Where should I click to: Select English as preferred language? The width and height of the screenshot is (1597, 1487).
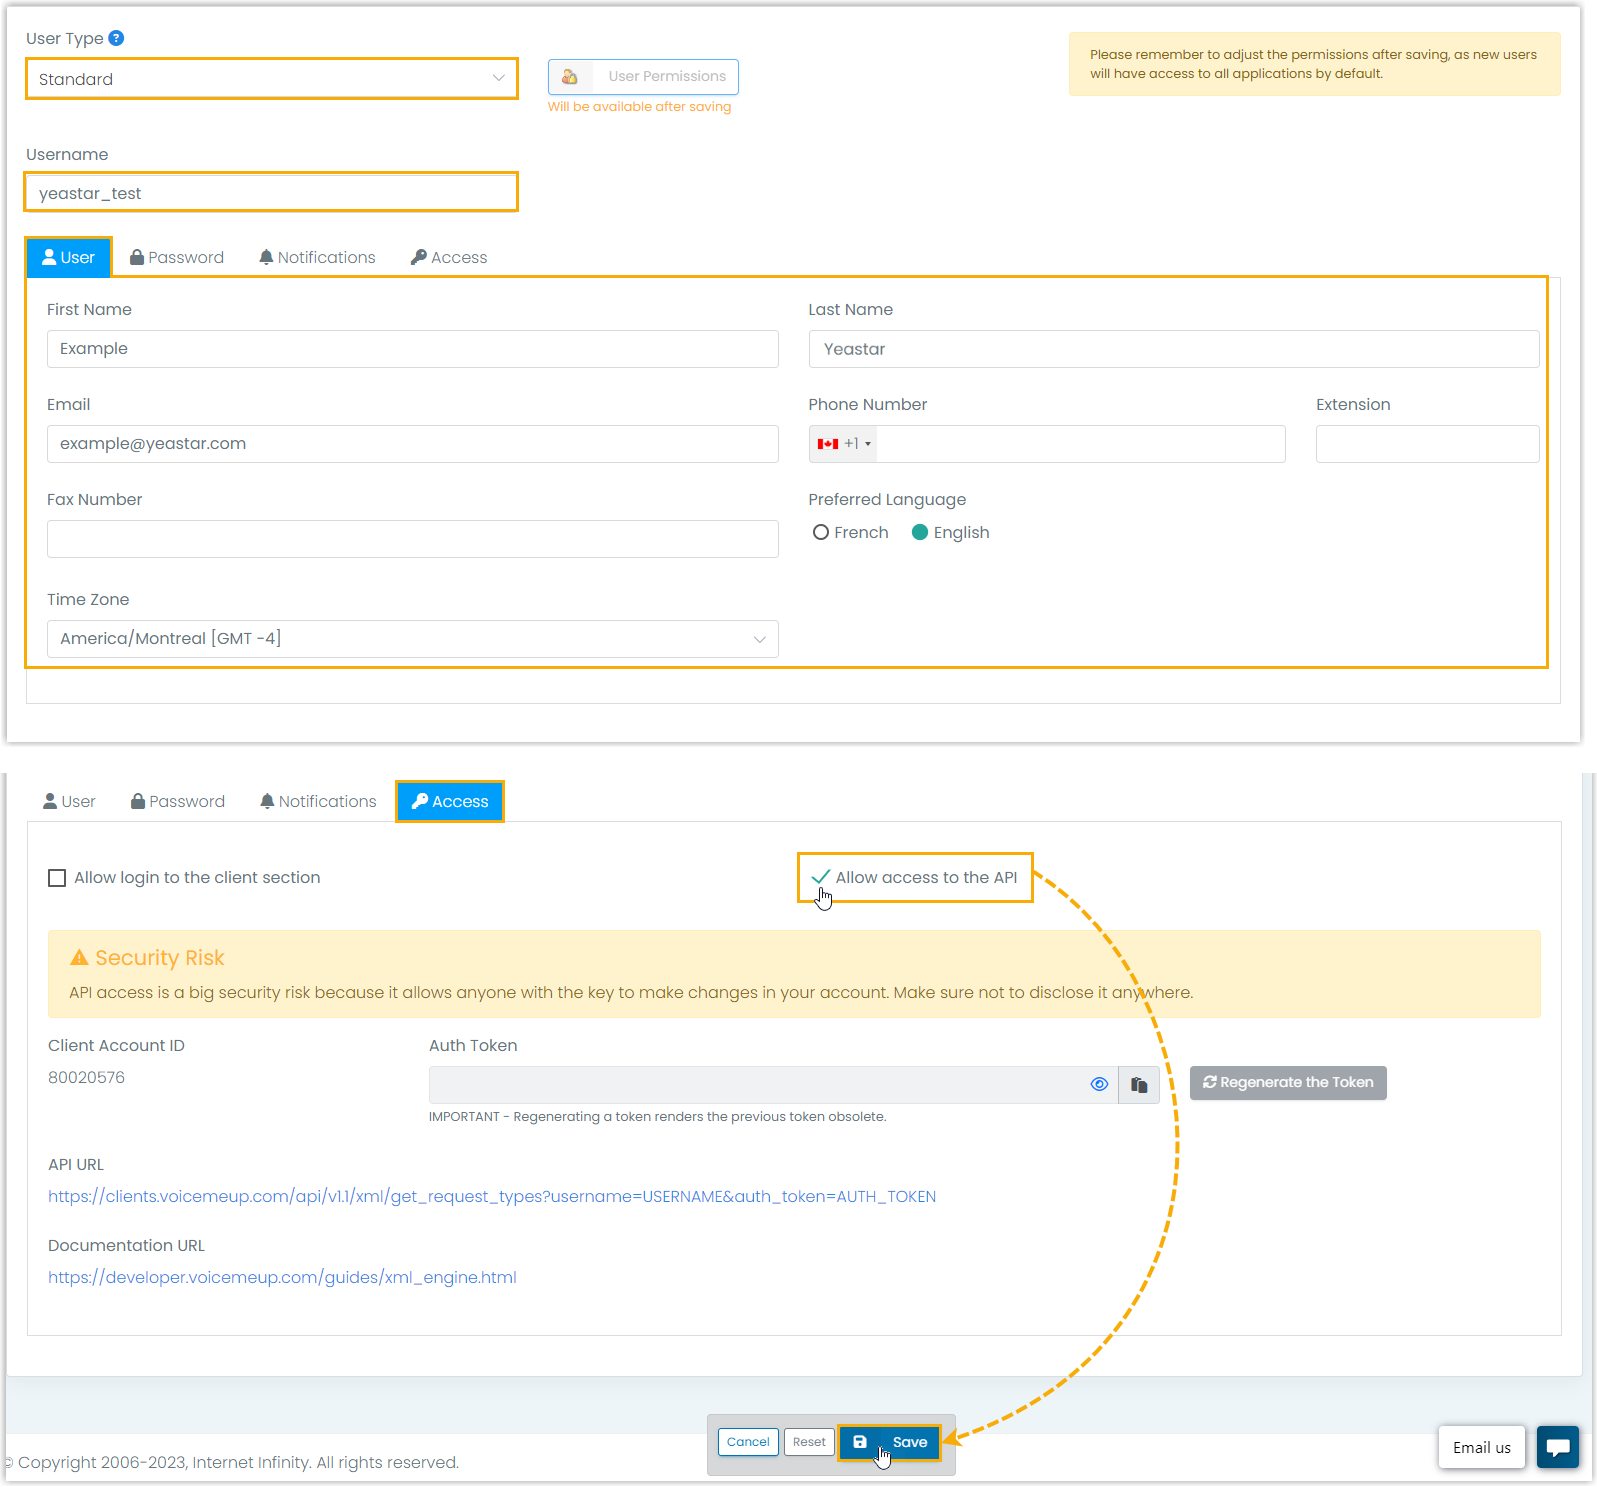[920, 533]
